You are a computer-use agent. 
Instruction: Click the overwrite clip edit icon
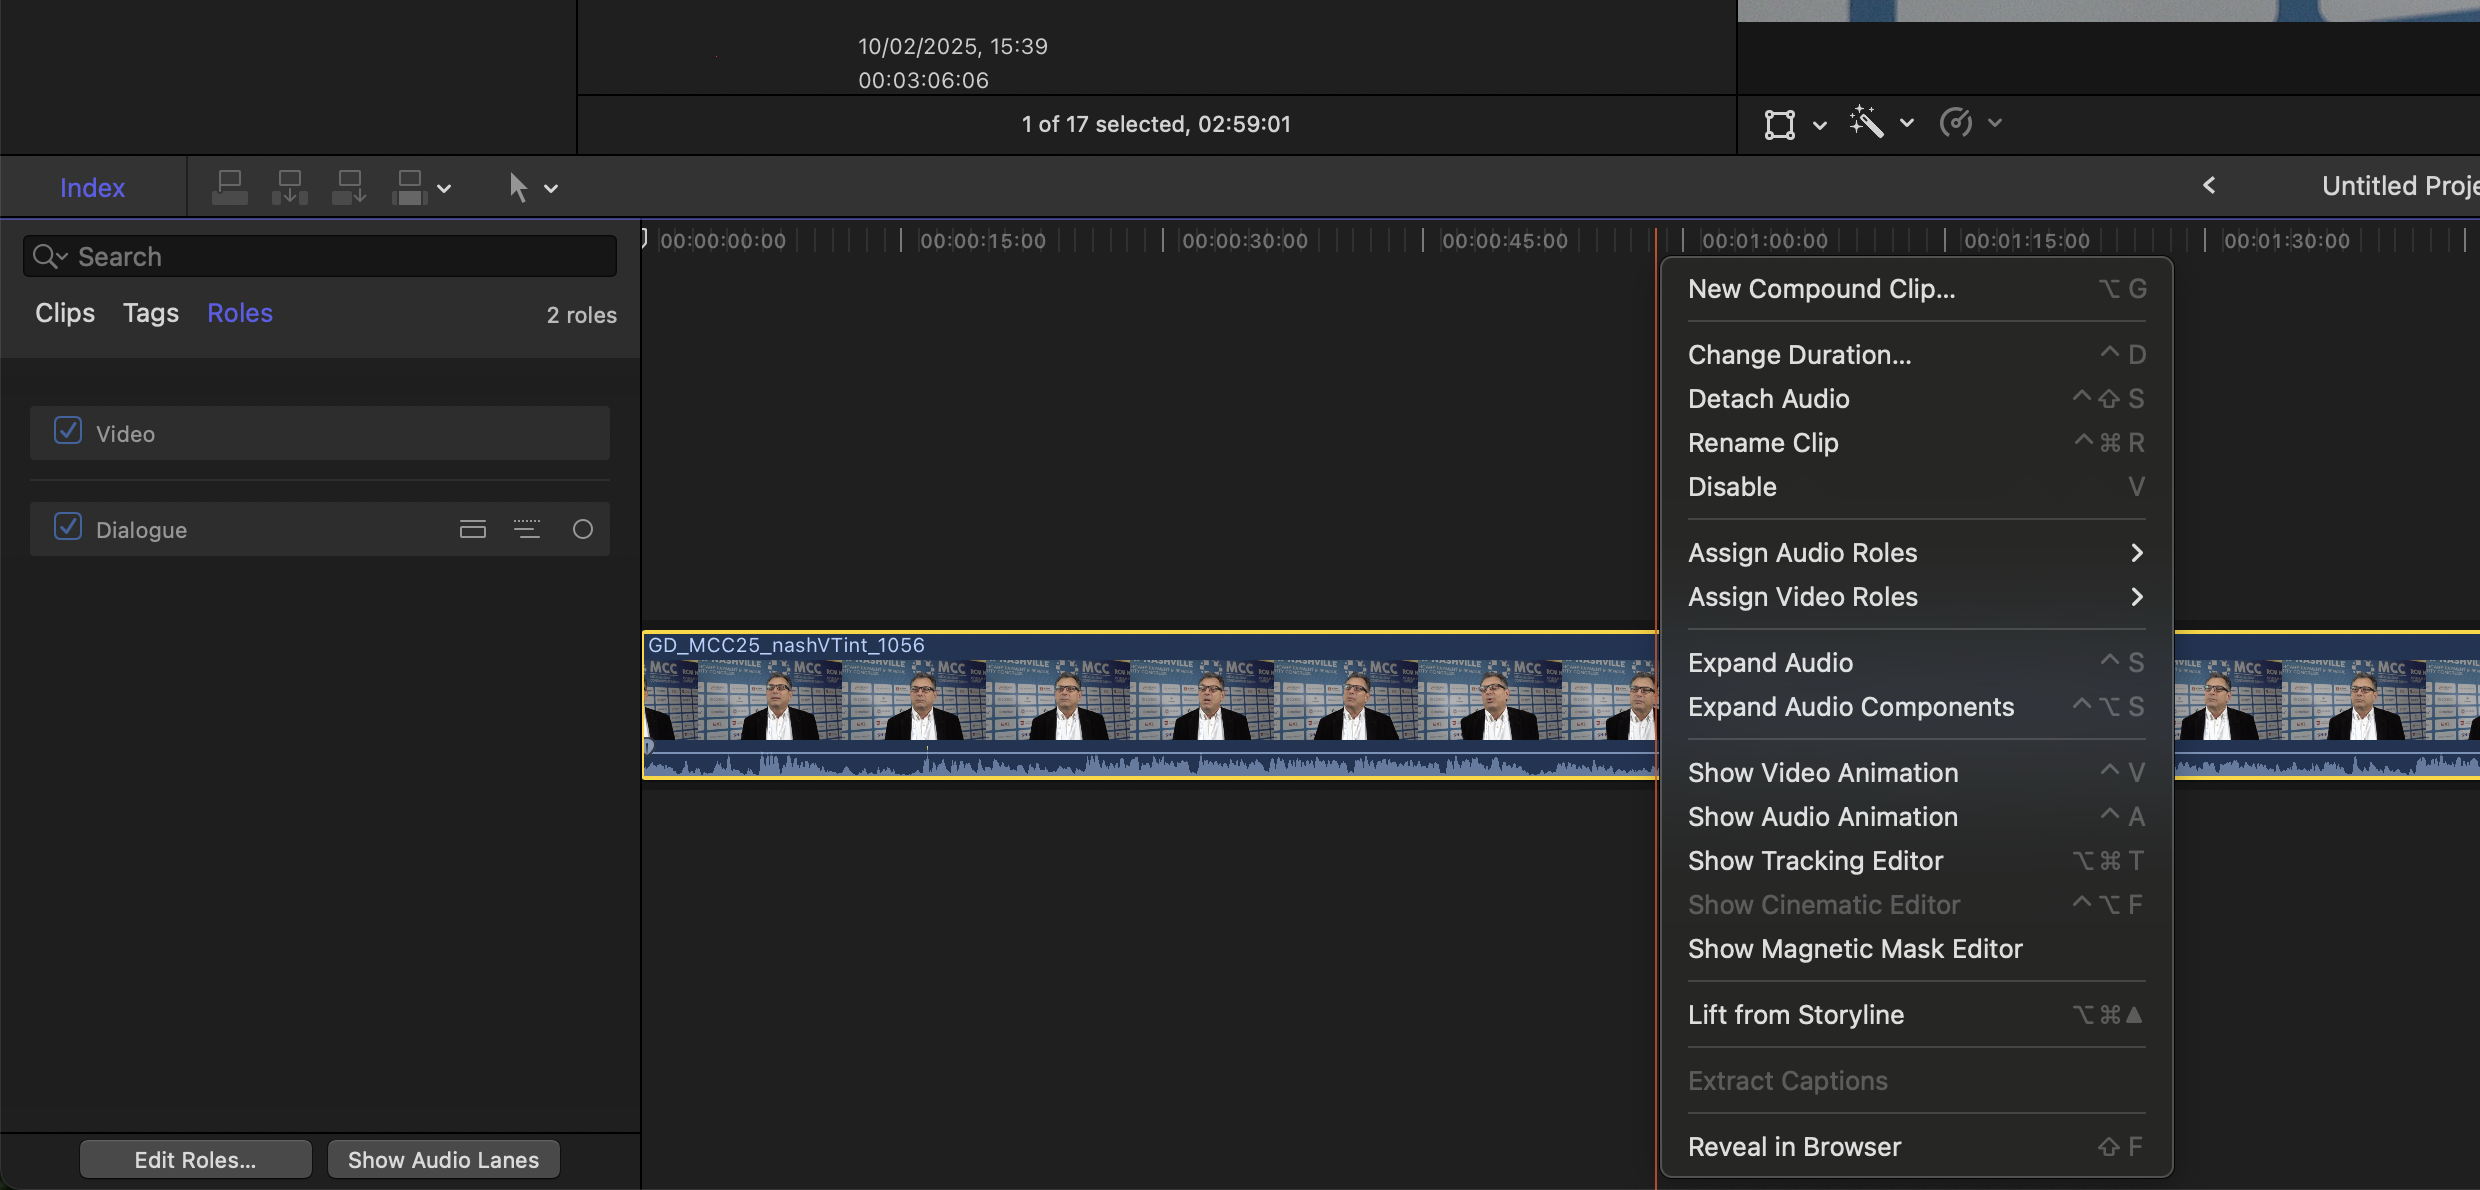409,187
